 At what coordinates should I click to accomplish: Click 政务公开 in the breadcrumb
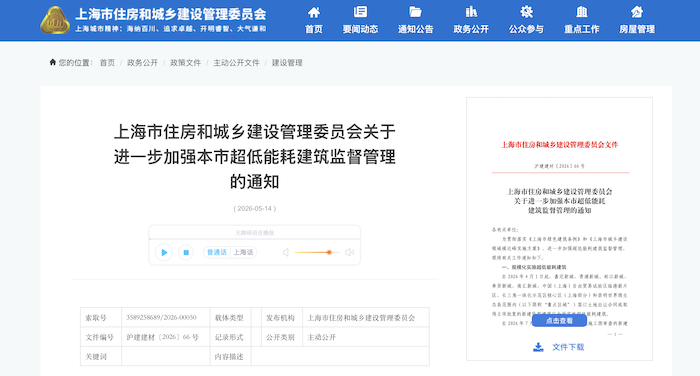pos(142,63)
